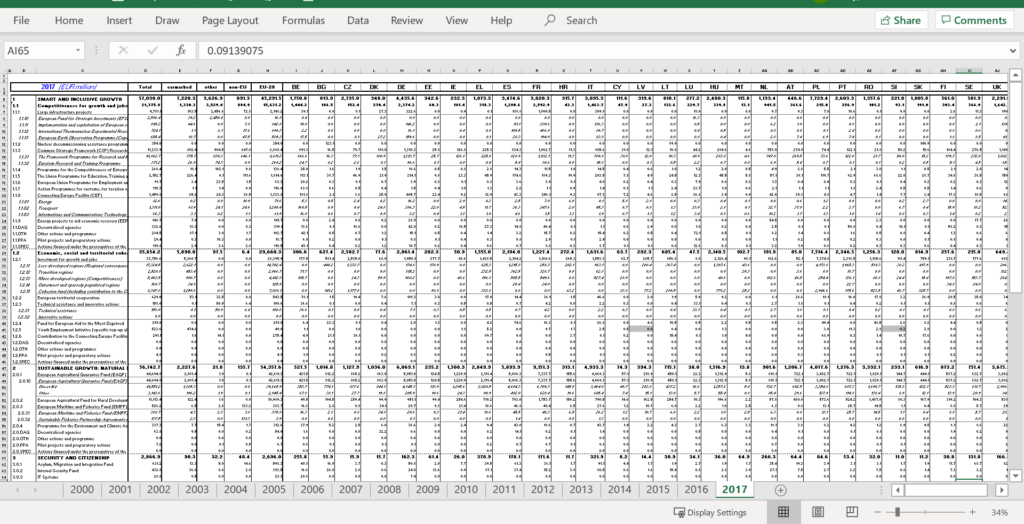Click the Cancel entry X icon

[124, 50]
